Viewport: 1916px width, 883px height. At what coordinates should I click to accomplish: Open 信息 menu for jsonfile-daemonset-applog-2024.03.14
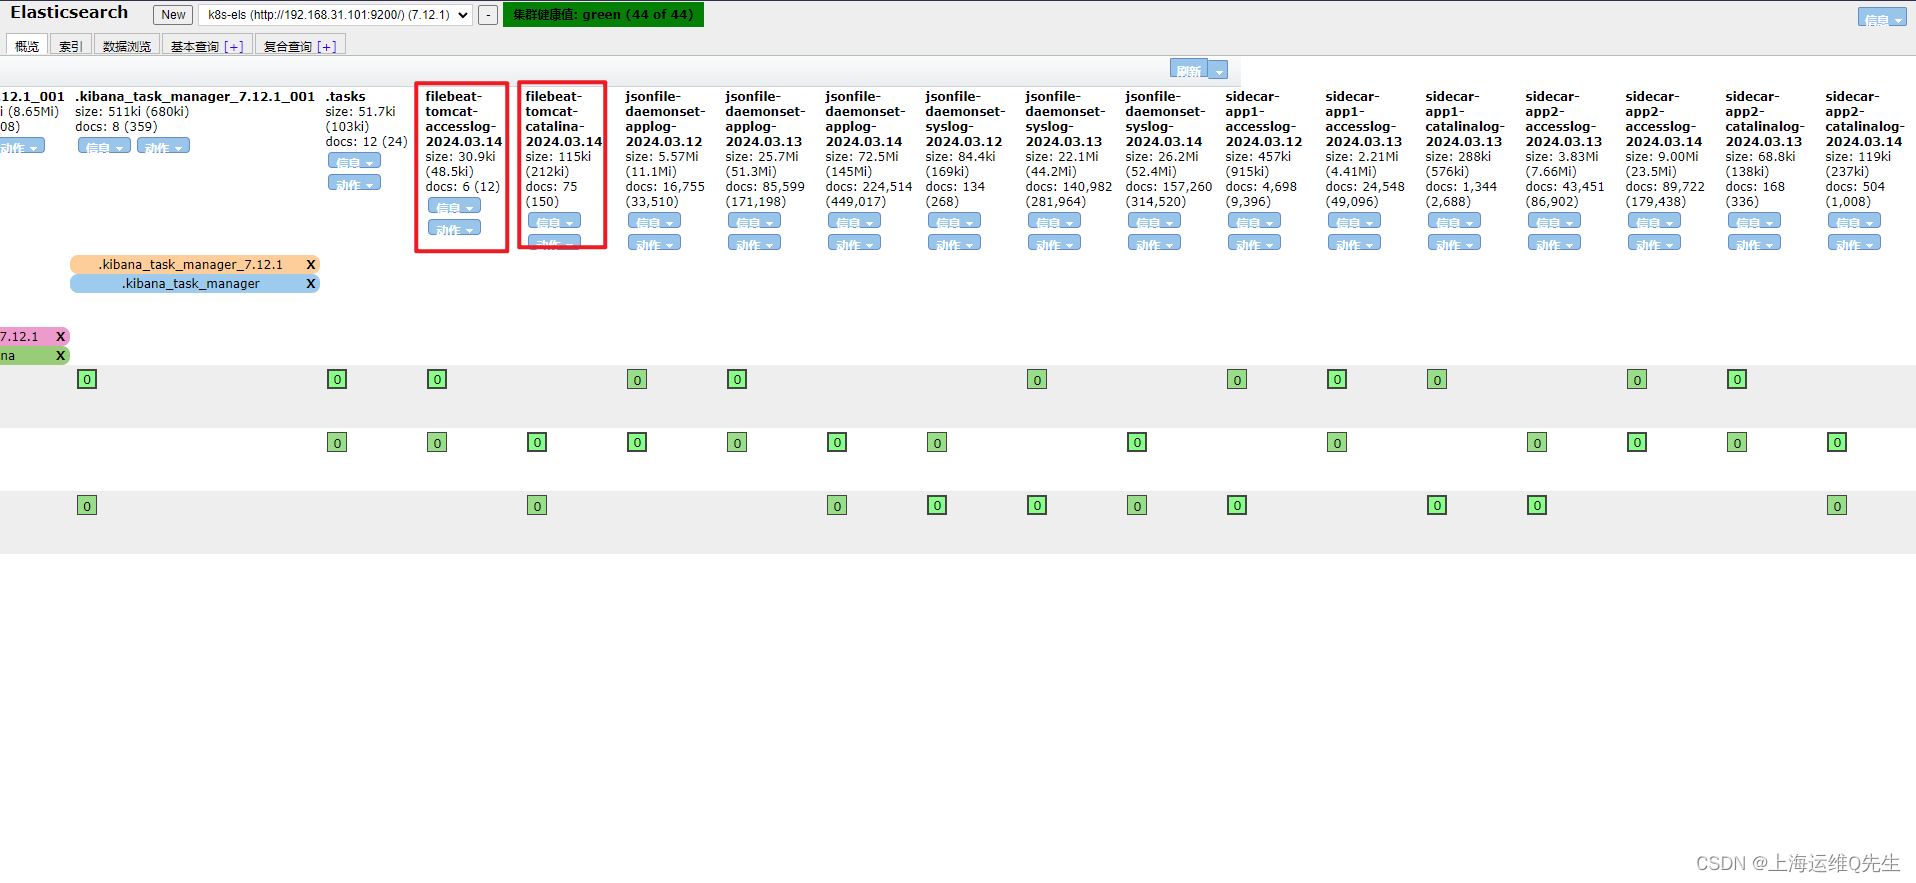tap(854, 221)
